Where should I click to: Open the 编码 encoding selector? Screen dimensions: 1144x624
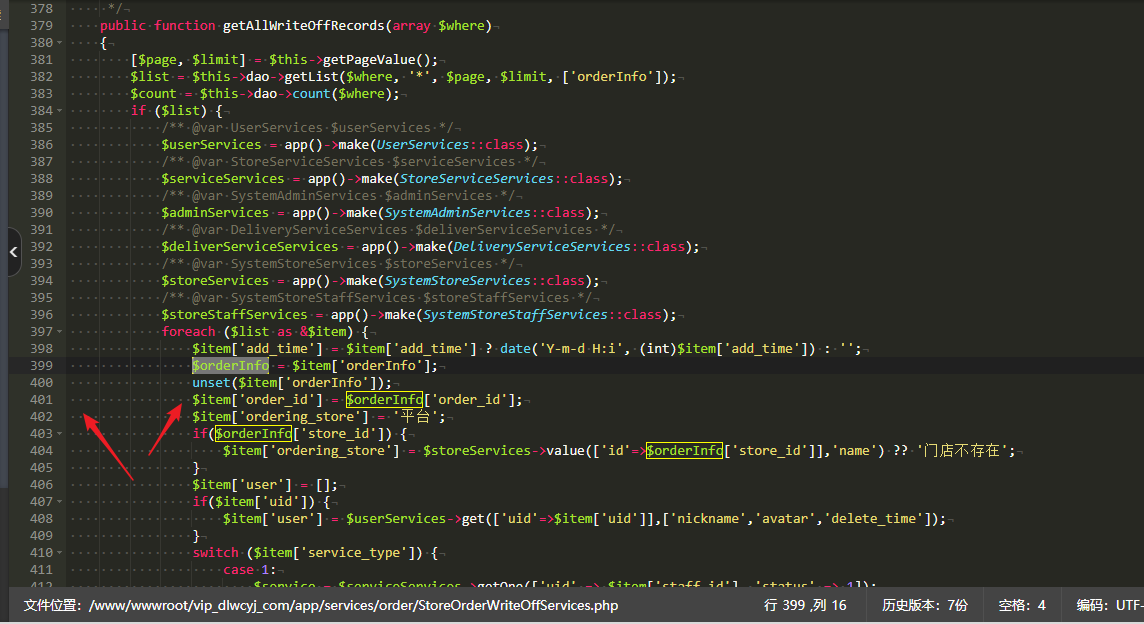pyautogui.click(x=1108, y=605)
